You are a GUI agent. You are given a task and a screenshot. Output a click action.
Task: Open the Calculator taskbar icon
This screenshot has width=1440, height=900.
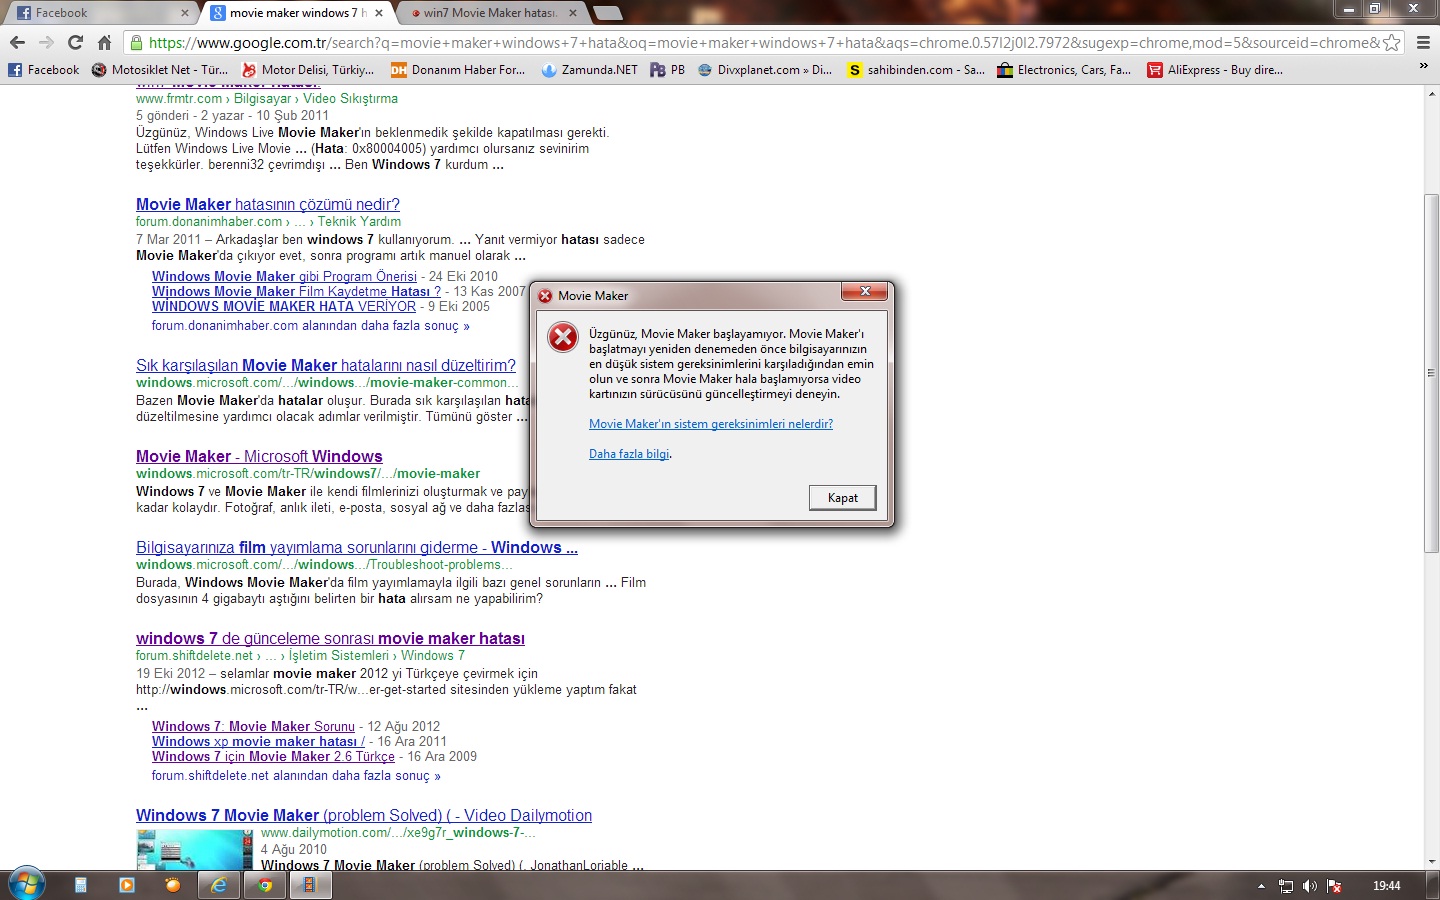(81, 885)
